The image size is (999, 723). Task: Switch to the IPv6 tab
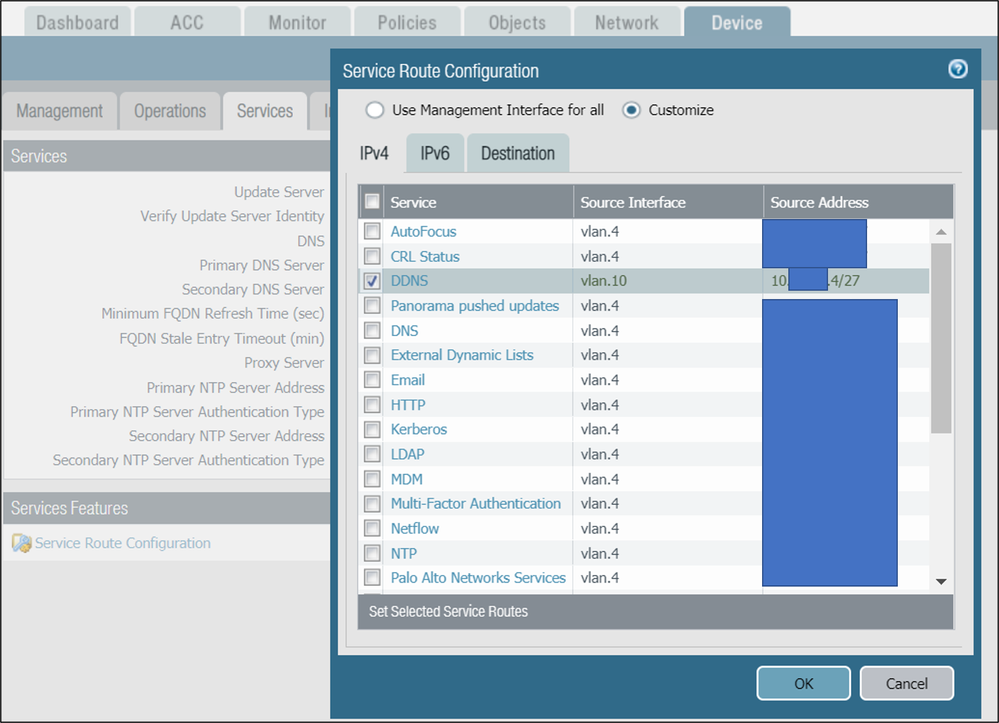[x=435, y=154]
